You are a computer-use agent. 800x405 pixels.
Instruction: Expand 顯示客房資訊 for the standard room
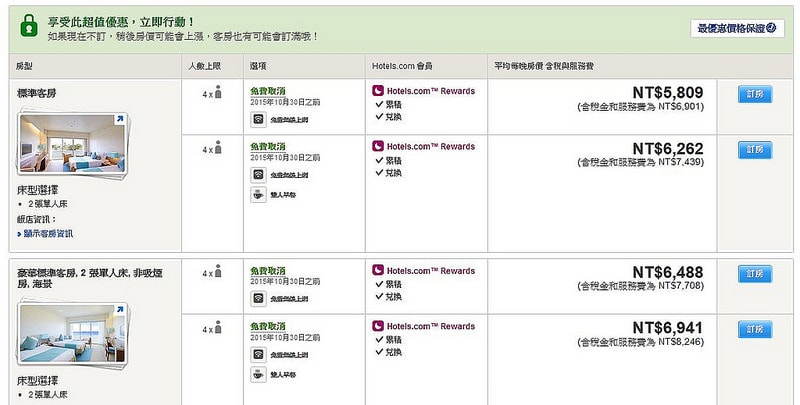point(48,233)
